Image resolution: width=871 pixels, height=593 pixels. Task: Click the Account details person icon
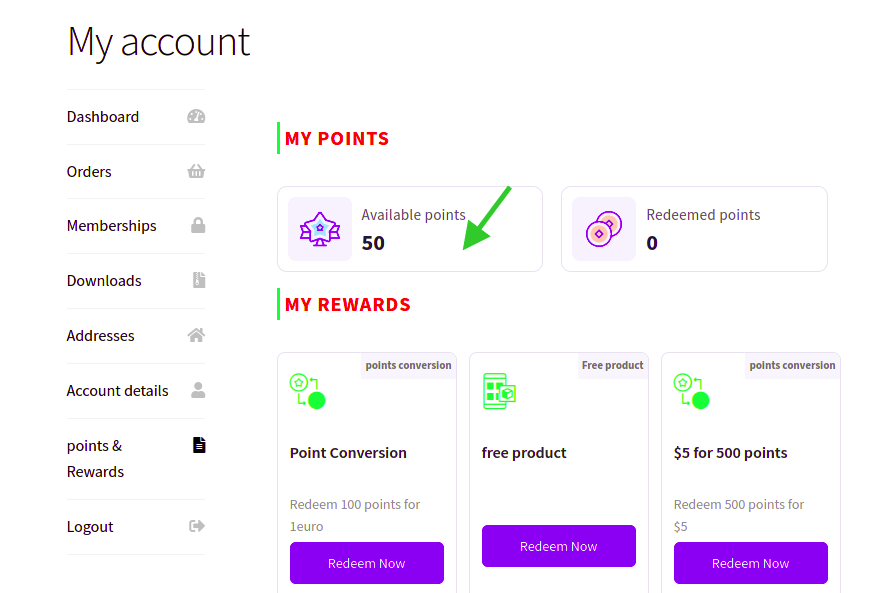(x=198, y=390)
